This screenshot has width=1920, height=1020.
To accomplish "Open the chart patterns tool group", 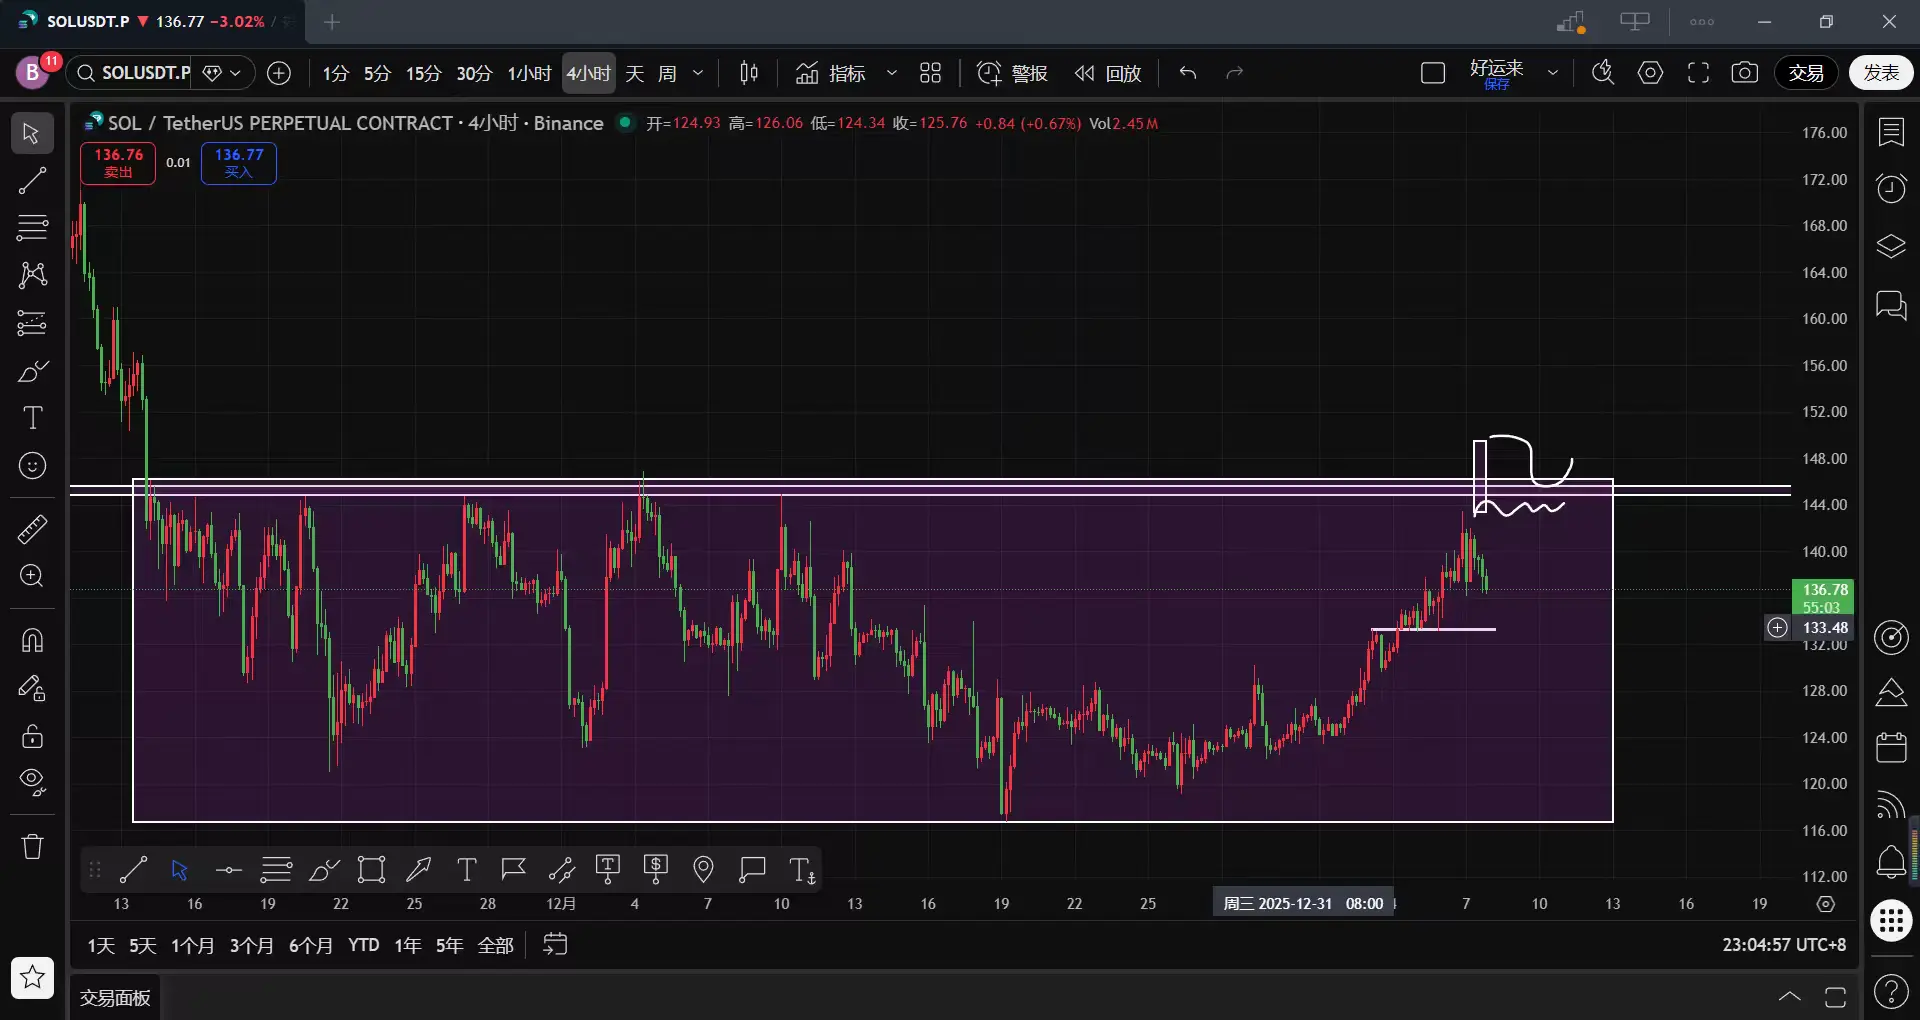I will click(x=32, y=275).
